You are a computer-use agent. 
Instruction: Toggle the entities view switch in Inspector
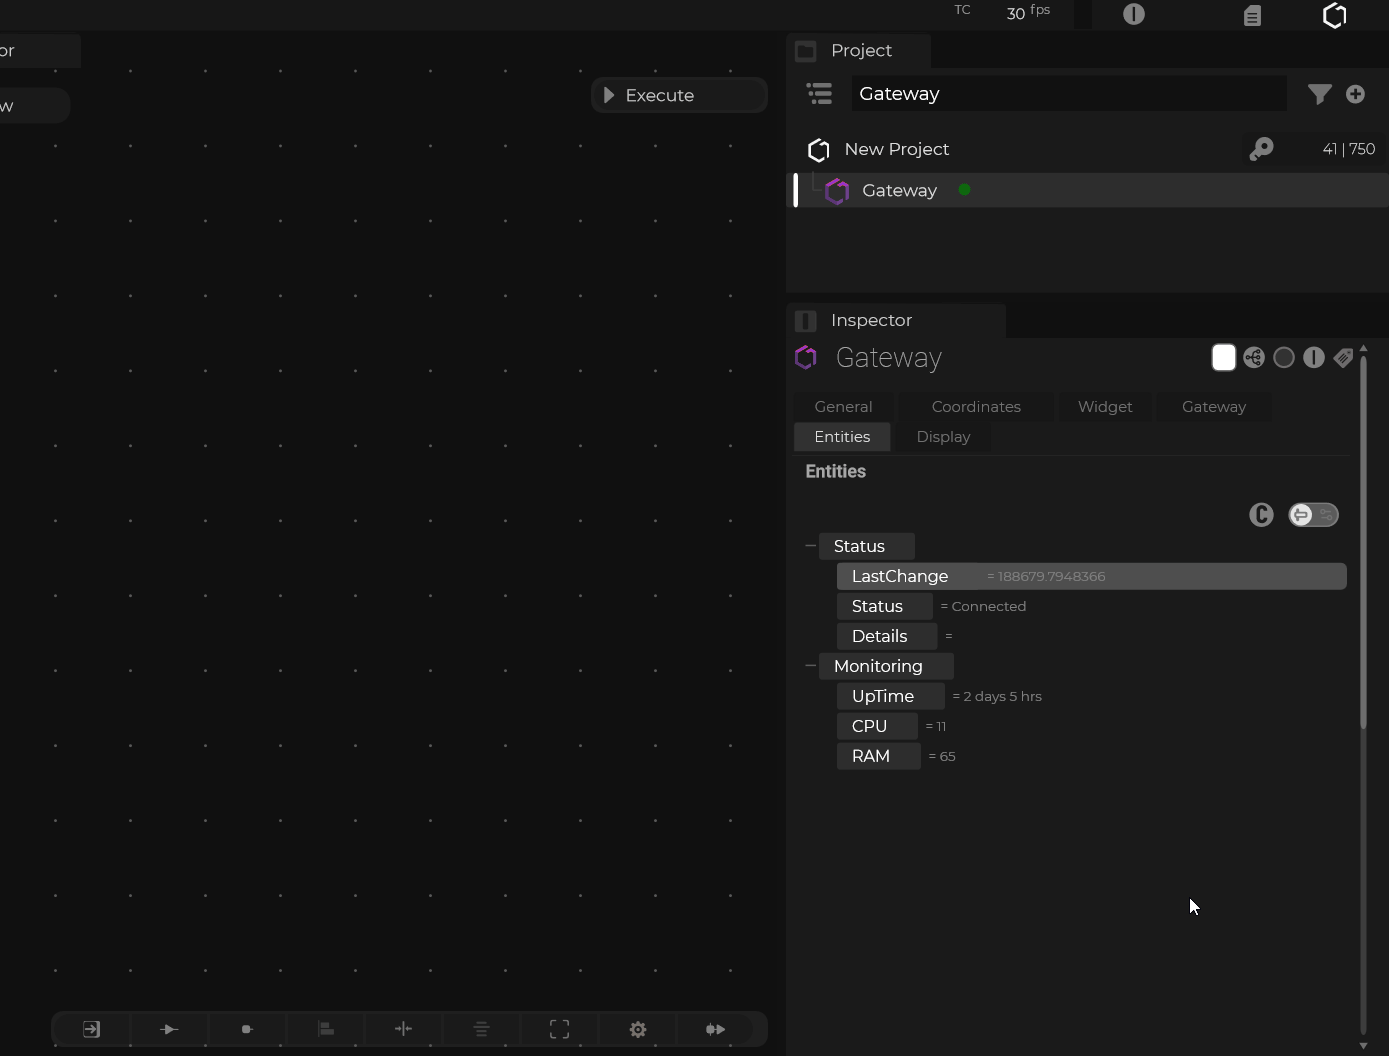coord(1313,515)
